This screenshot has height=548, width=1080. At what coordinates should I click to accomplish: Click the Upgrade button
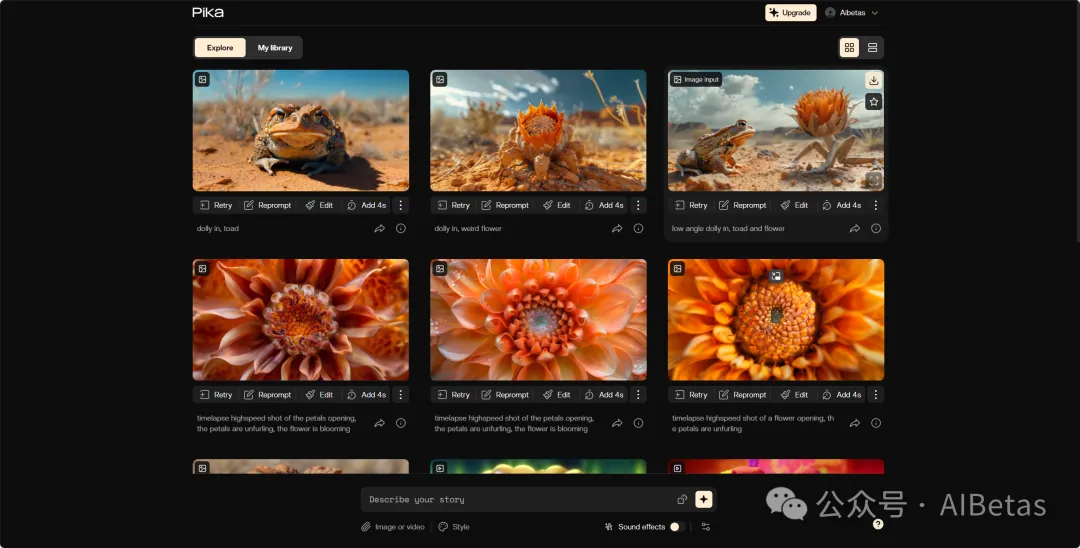(790, 12)
